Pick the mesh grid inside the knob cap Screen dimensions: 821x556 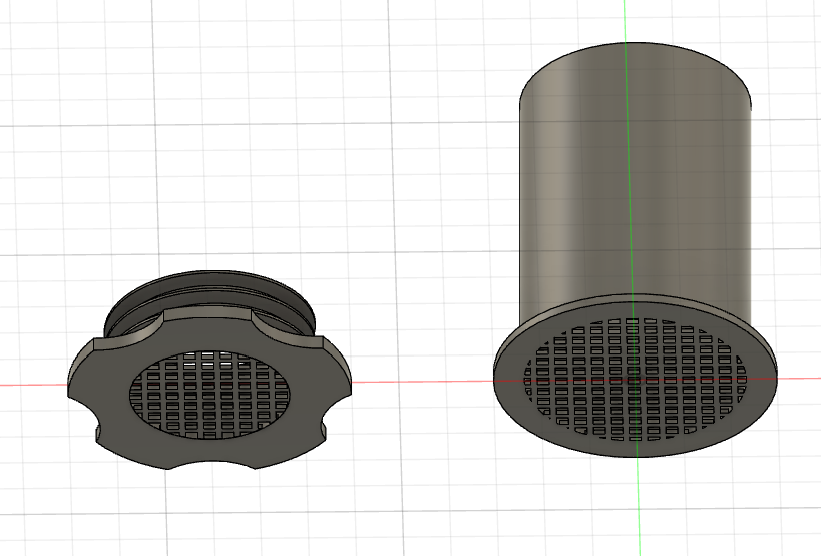coord(209,394)
